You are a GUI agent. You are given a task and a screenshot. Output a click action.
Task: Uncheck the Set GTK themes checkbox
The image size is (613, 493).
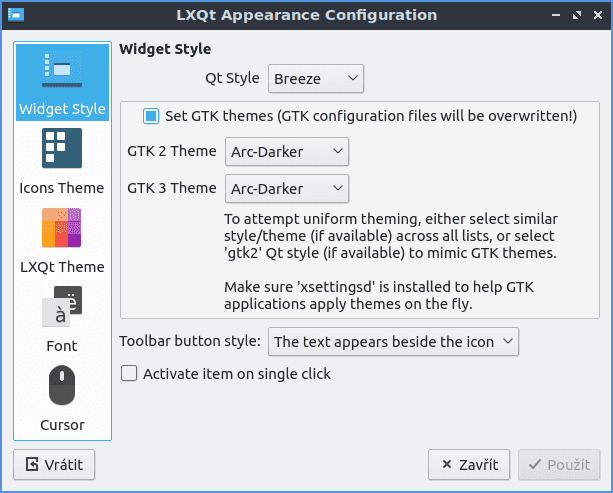point(151,116)
